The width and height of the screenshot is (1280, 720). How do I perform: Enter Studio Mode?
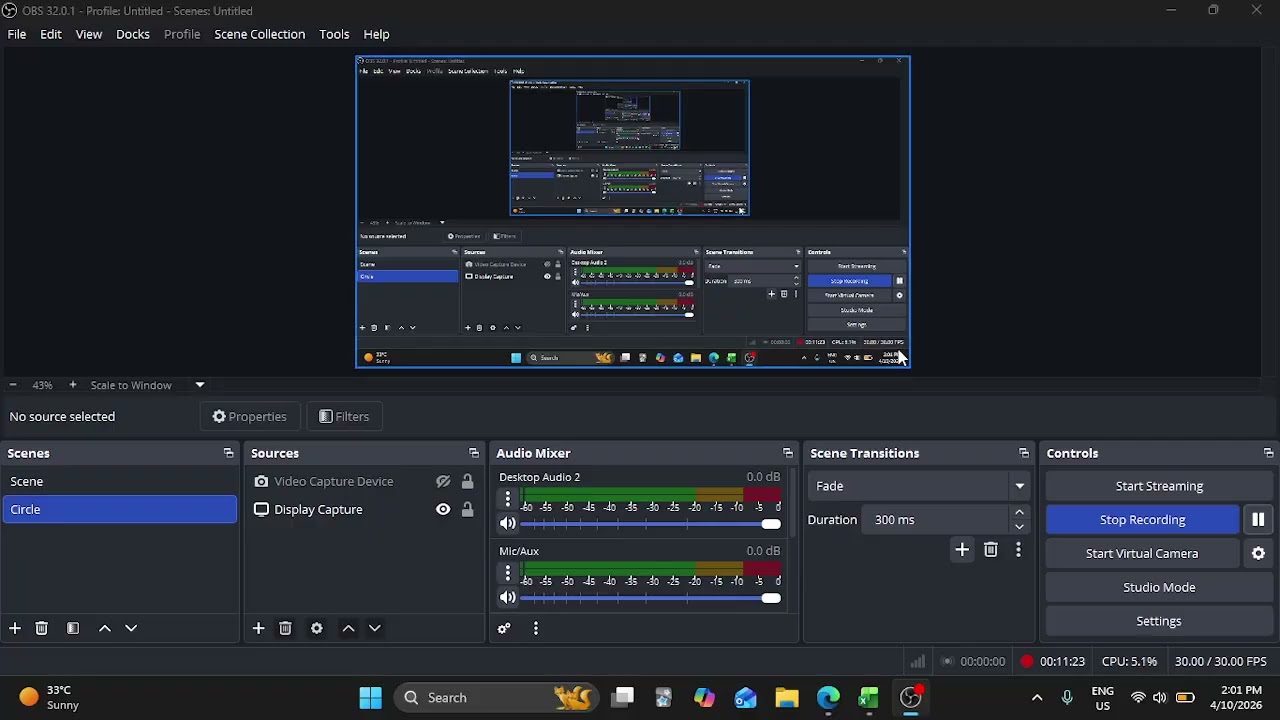(x=1159, y=587)
